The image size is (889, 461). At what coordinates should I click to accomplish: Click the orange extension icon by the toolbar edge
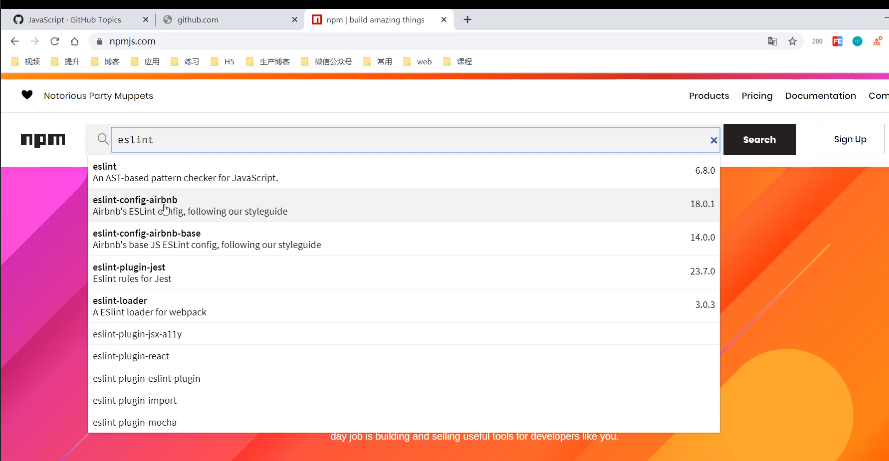tap(878, 41)
